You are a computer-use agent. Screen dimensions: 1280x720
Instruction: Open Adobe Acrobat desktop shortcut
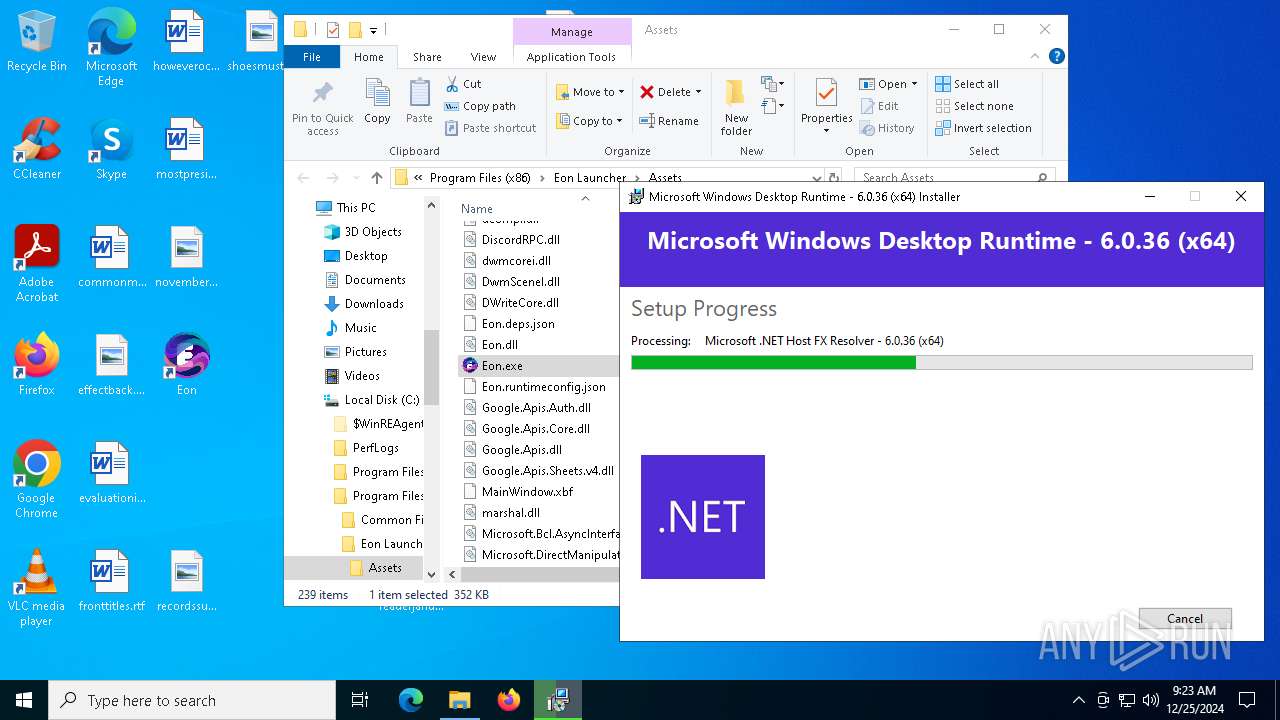pyautogui.click(x=37, y=264)
